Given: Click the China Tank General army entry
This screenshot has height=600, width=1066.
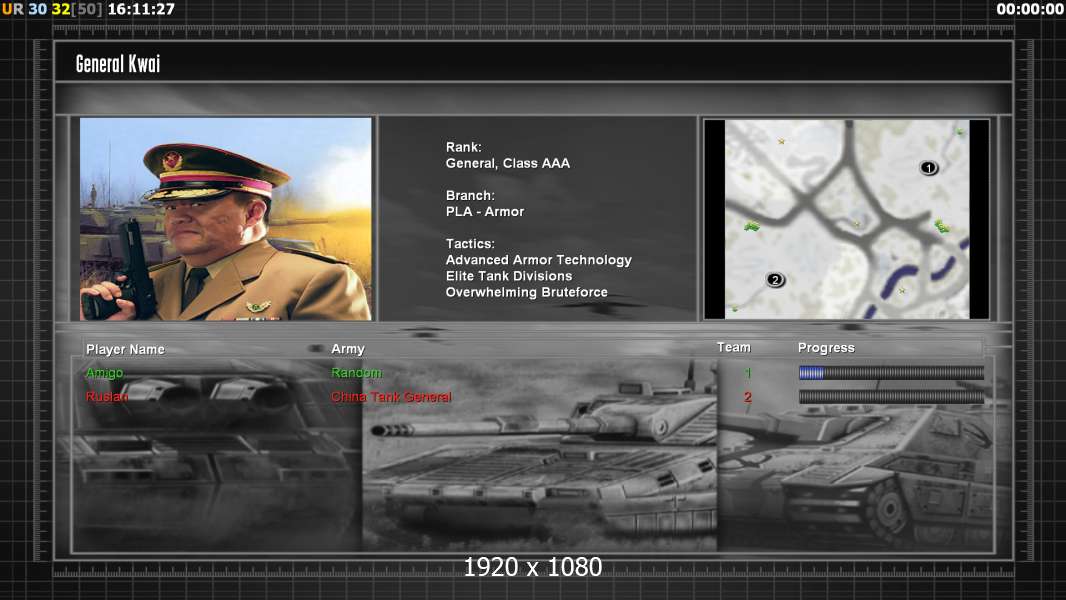Looking at the screenshot, I should point(391,397).
